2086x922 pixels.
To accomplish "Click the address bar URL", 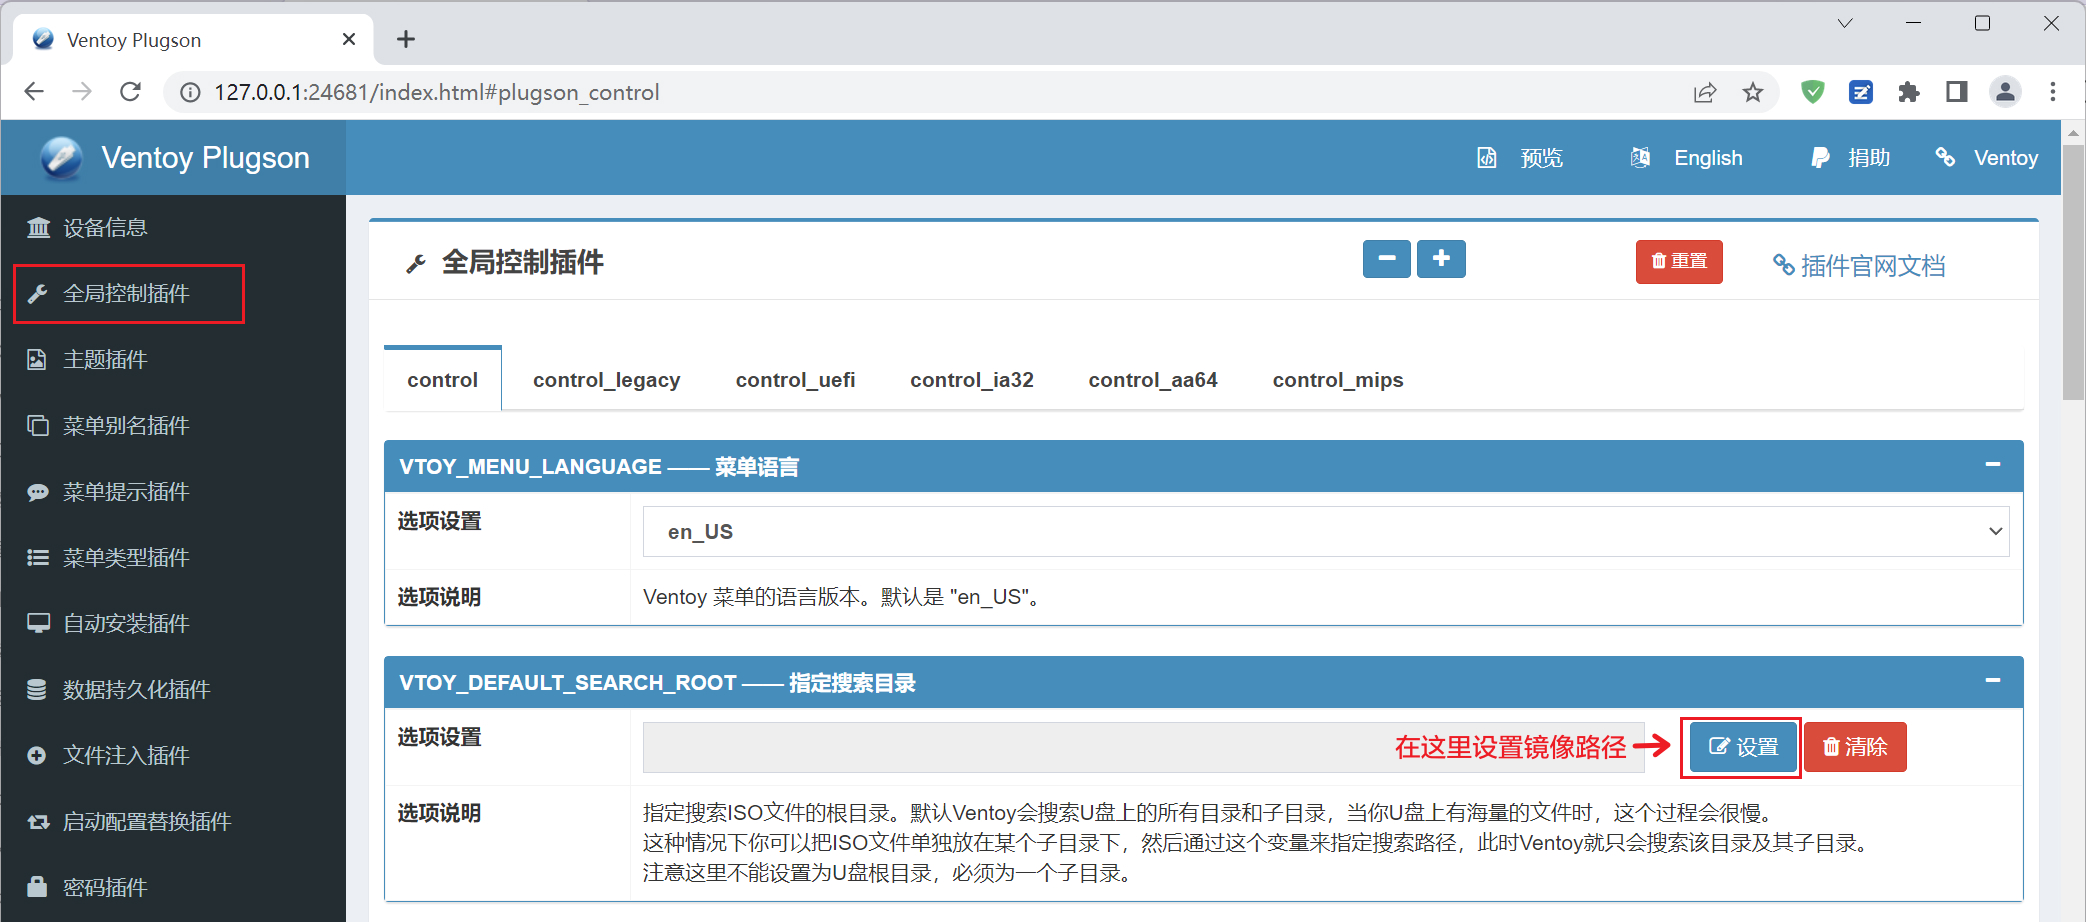I will (x=437, y=93).
